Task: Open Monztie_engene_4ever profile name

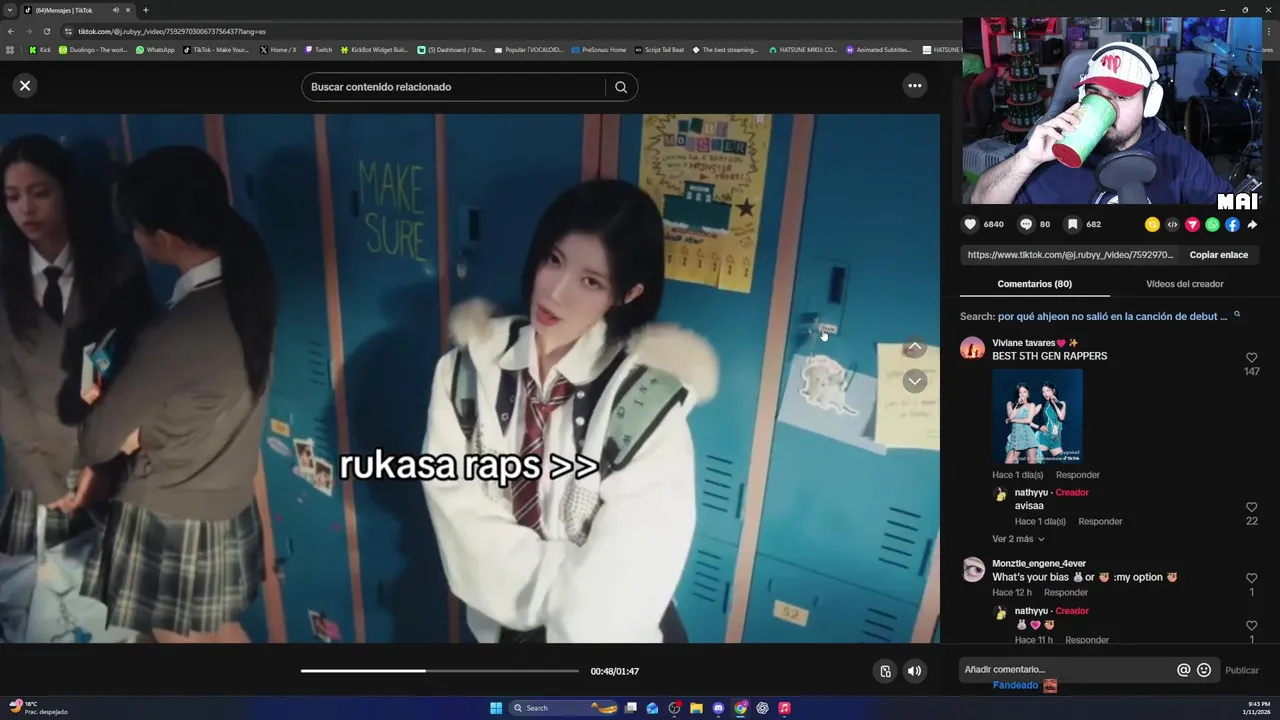Action: click(1039, 563)
